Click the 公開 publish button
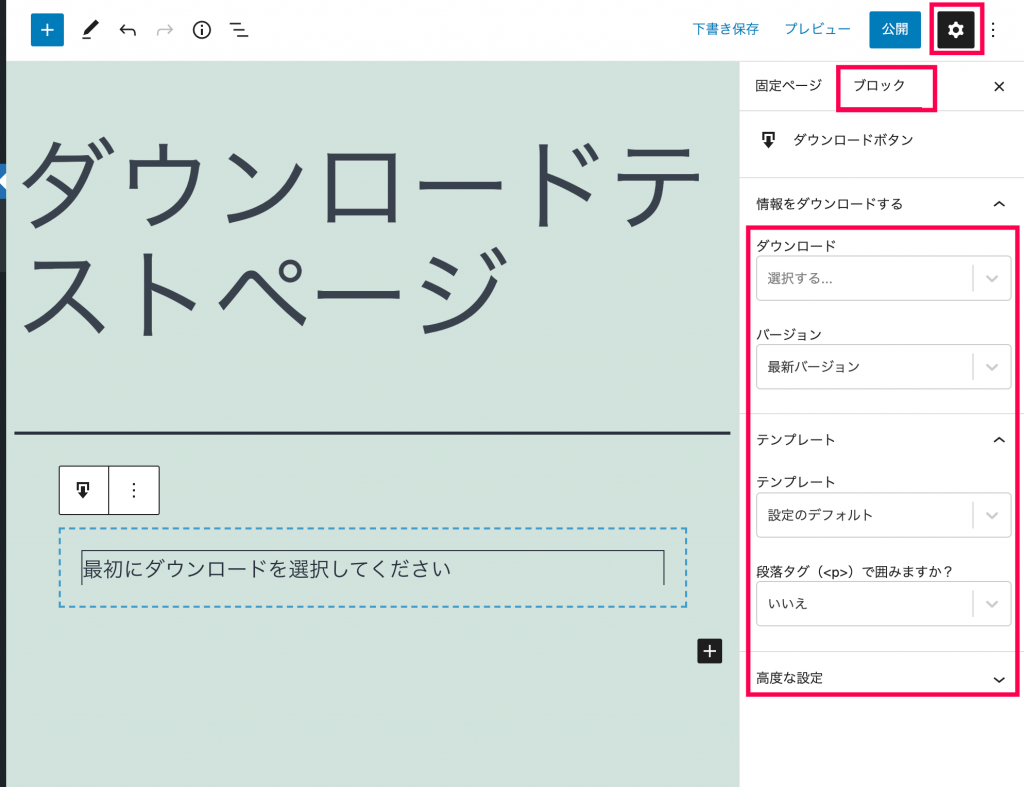Screen dimensions: 1024x787 point(895,29)
